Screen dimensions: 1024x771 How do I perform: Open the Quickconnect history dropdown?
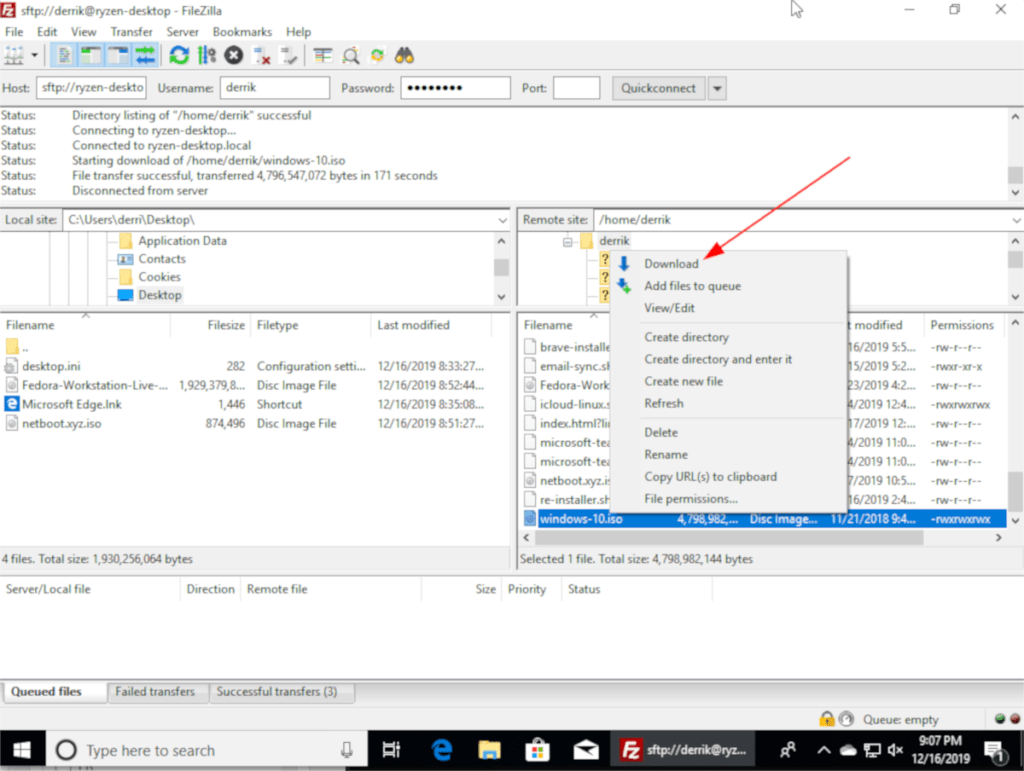pyautogui.click(x=716, y=87)
